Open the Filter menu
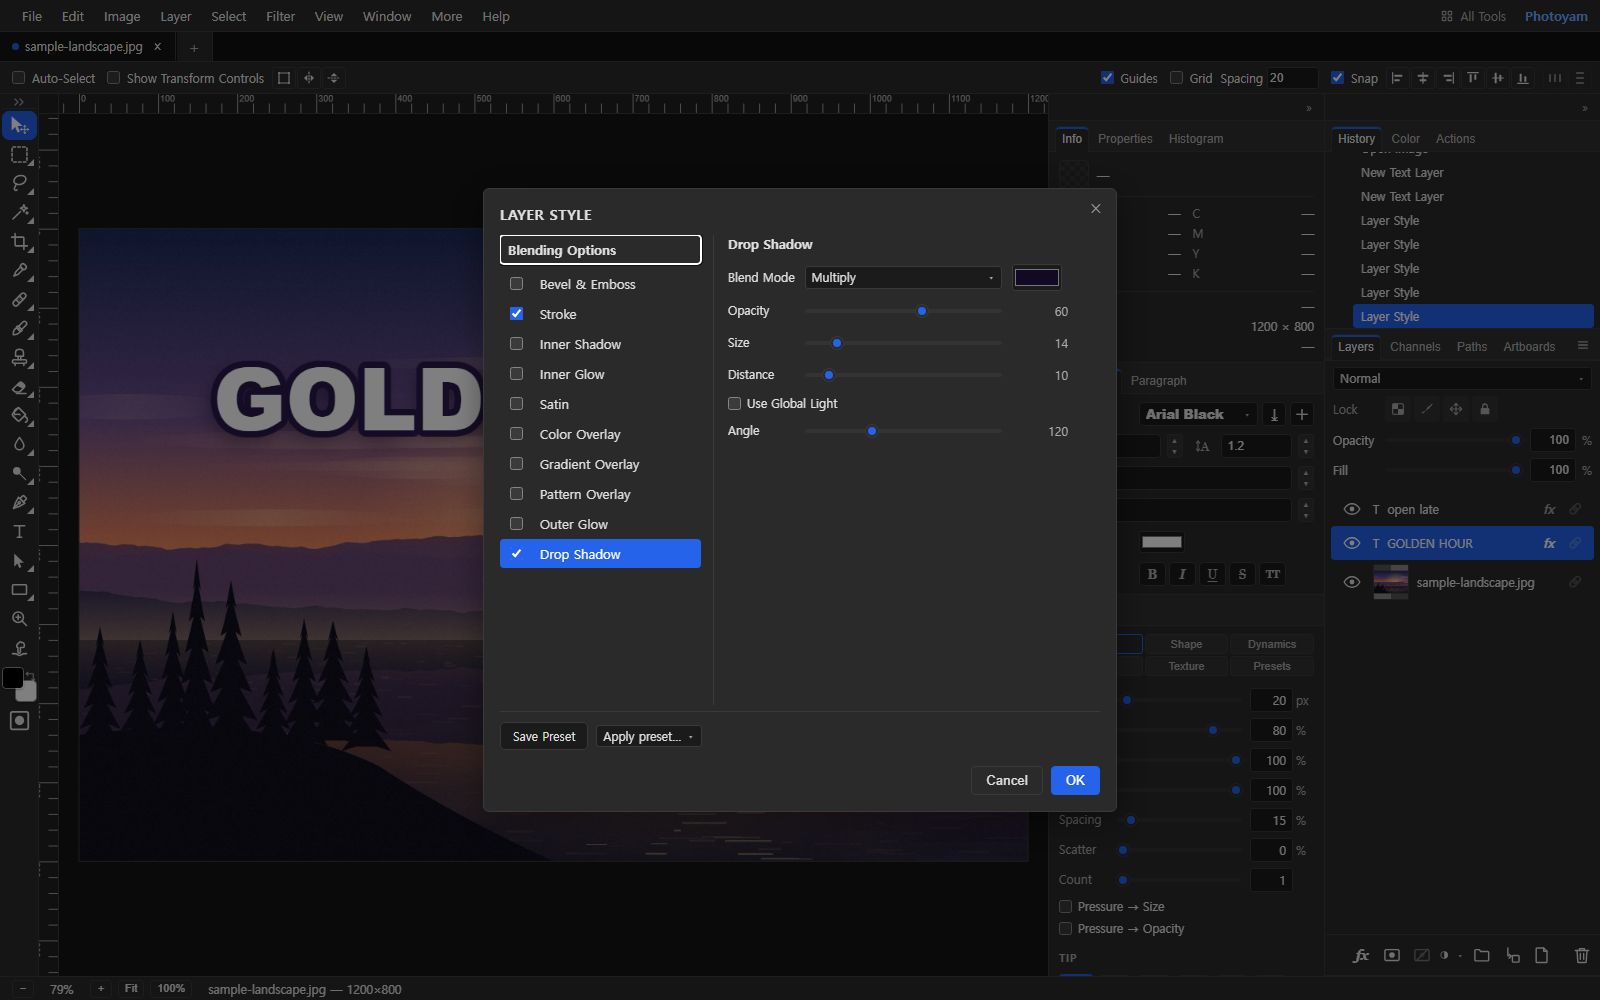 pos(280,16)
